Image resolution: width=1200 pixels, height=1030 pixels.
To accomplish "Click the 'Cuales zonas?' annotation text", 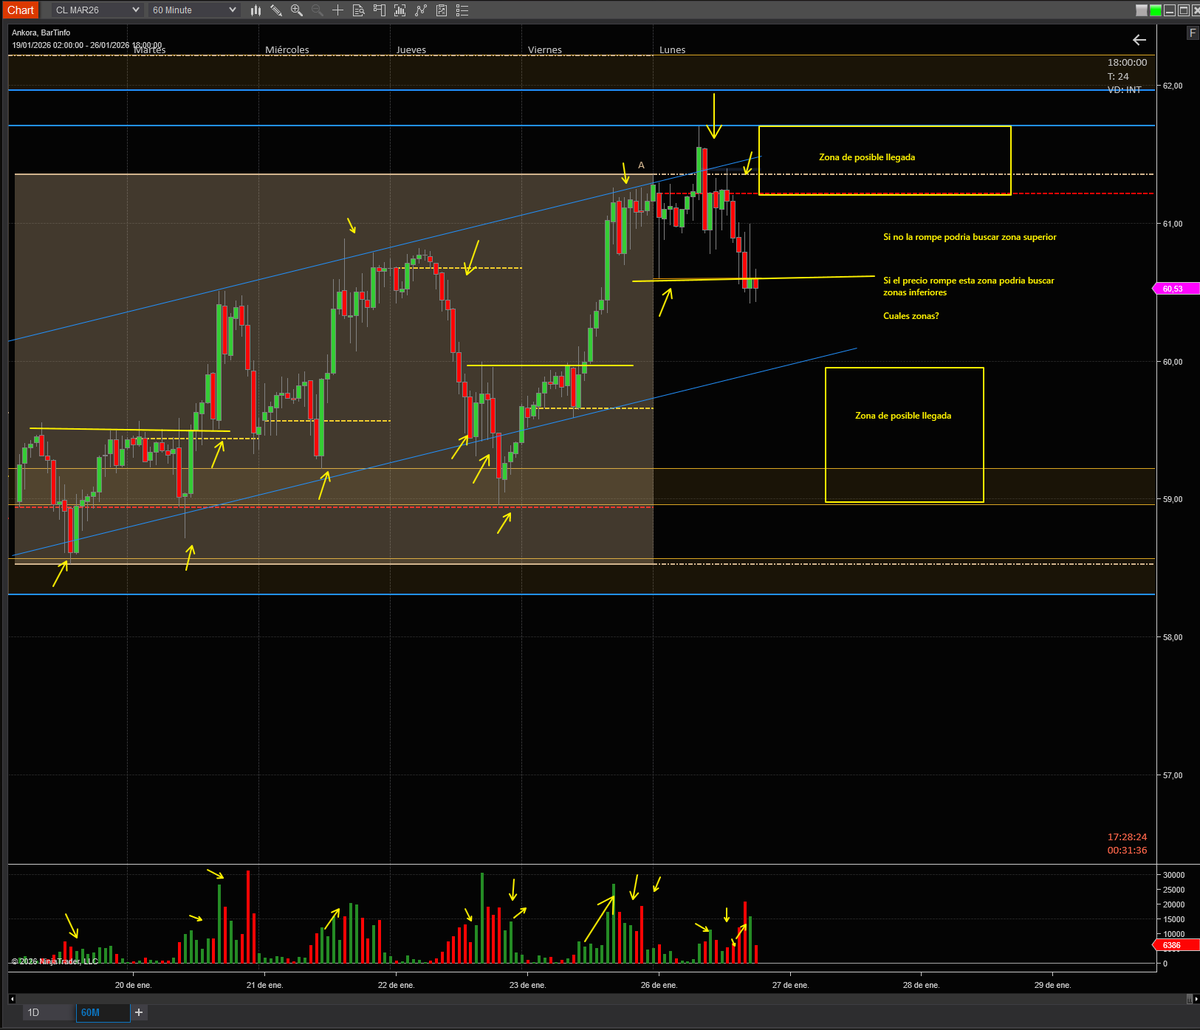I will pos(911,316).
